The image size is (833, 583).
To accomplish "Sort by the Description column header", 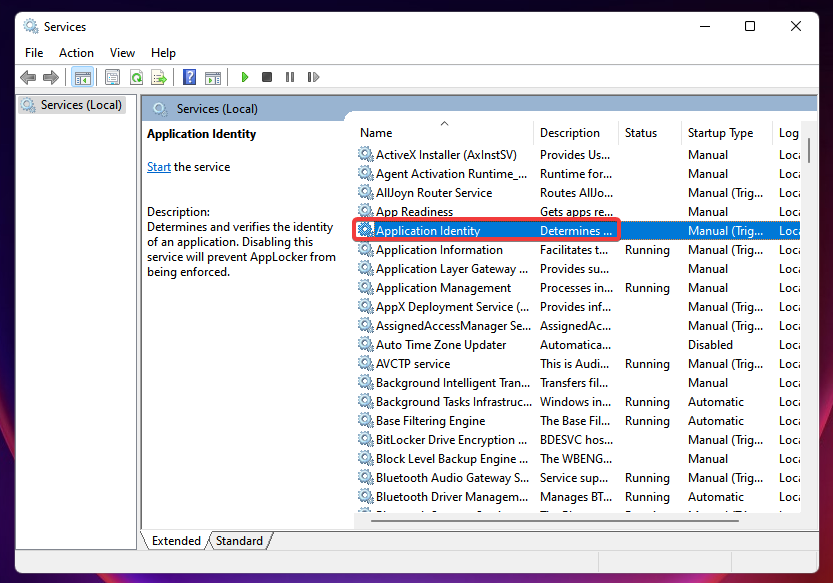I will [x=576, y=133].
